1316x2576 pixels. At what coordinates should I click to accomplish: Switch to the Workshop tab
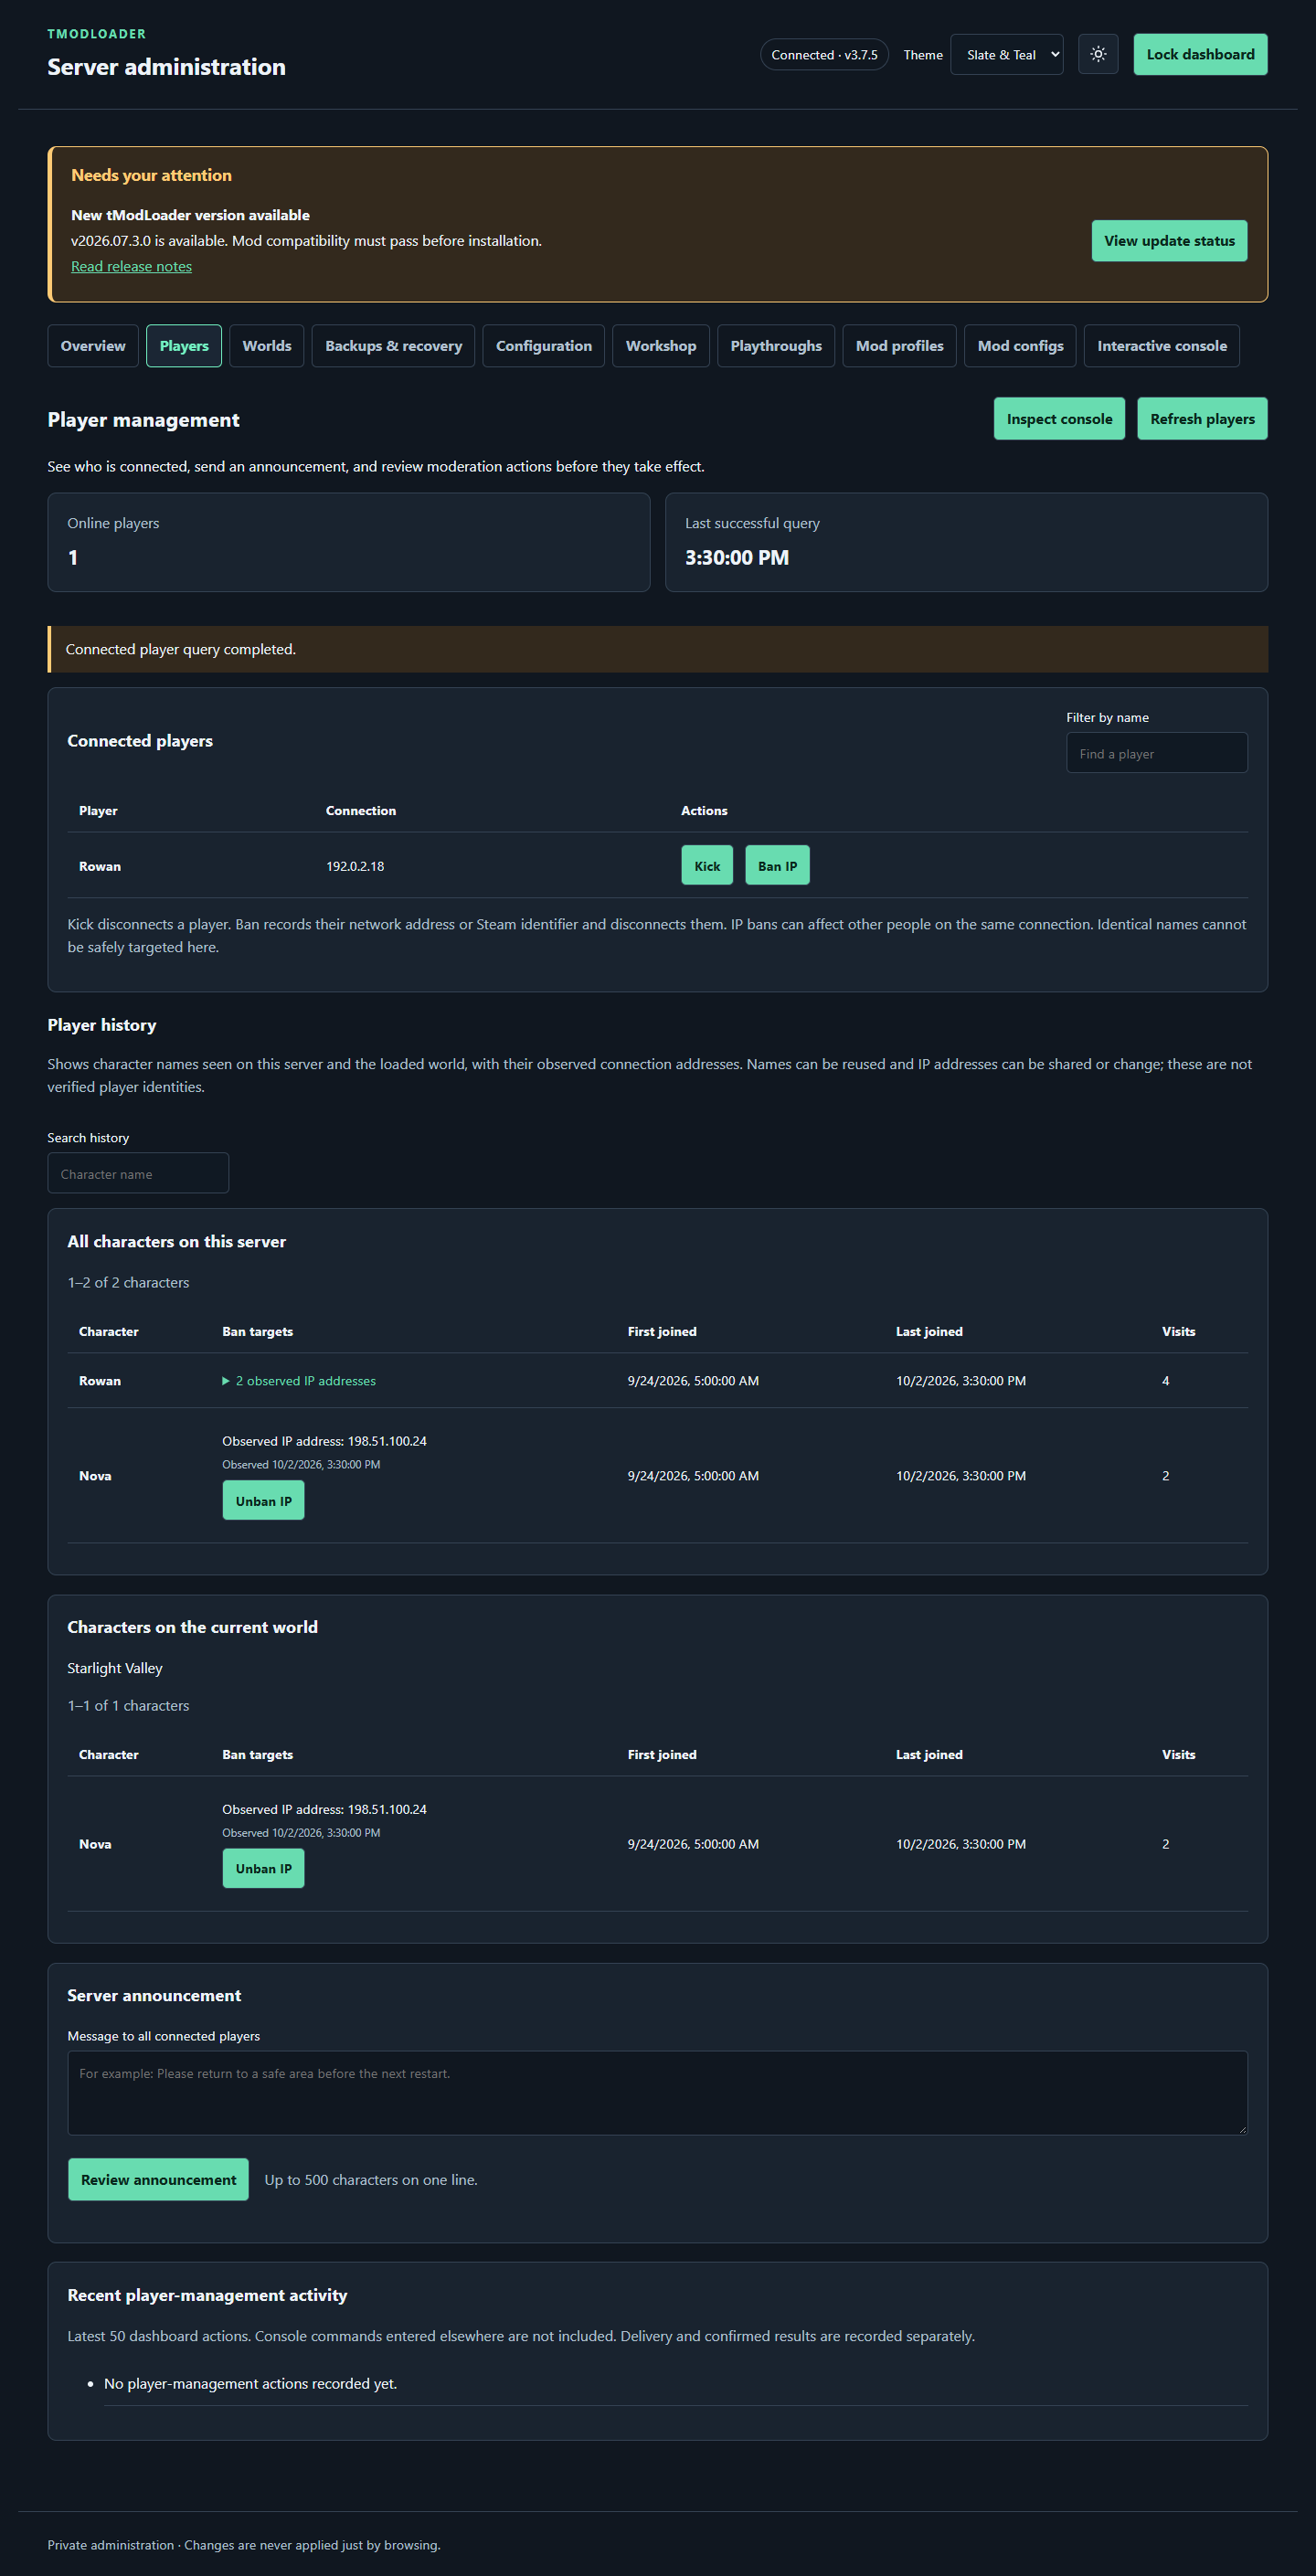661,346
